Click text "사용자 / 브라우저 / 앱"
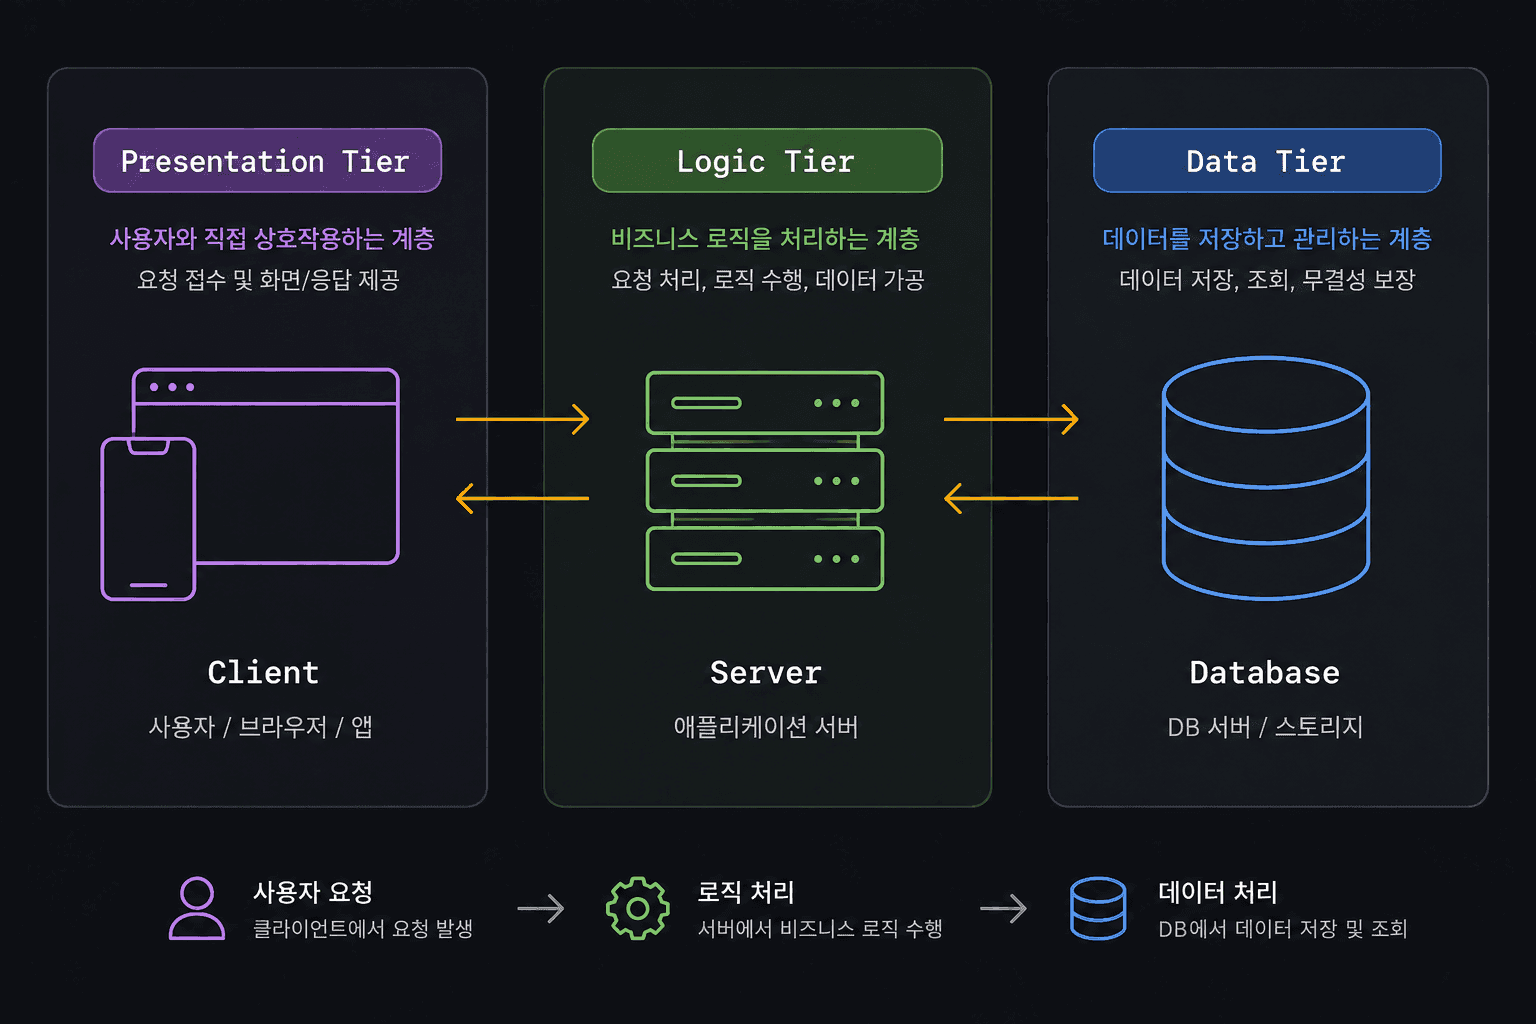The image size is (1536, 1024). [261, 727]
